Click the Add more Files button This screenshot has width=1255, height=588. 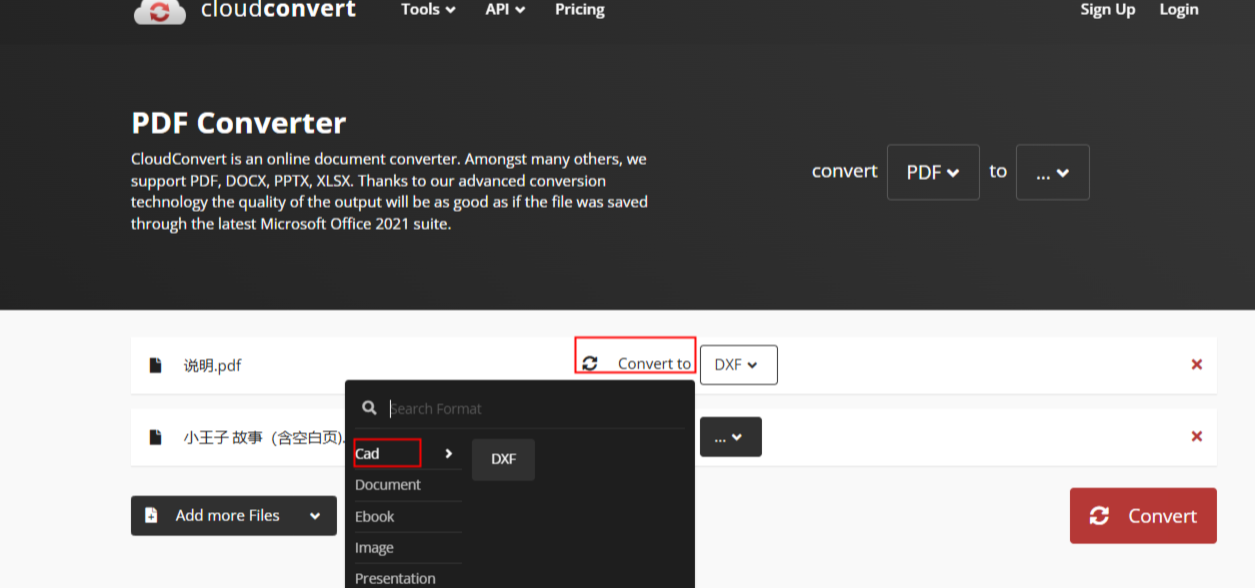pos(234,516)
